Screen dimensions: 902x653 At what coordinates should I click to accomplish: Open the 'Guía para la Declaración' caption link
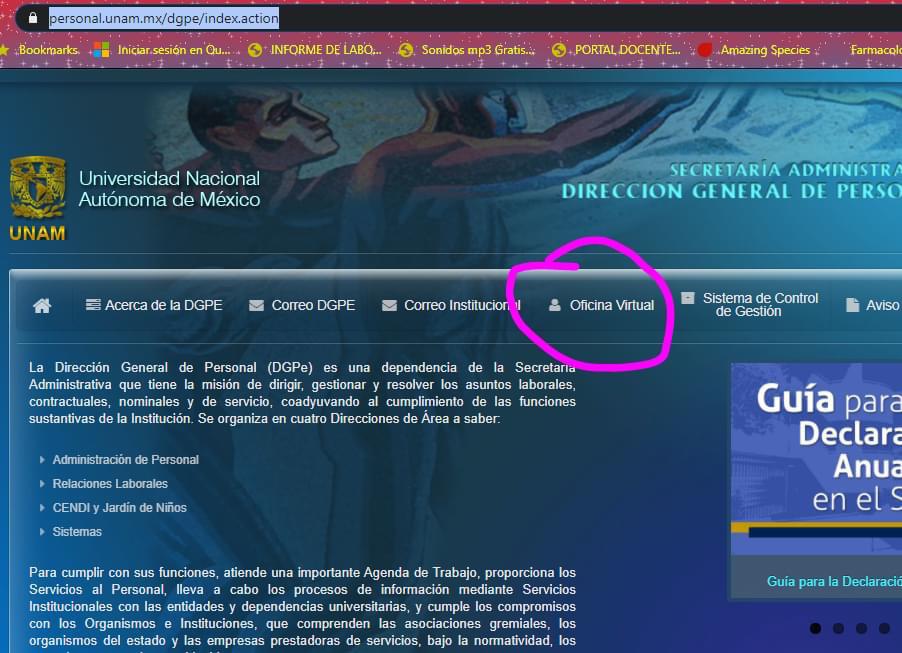click(x=834, y=582)
